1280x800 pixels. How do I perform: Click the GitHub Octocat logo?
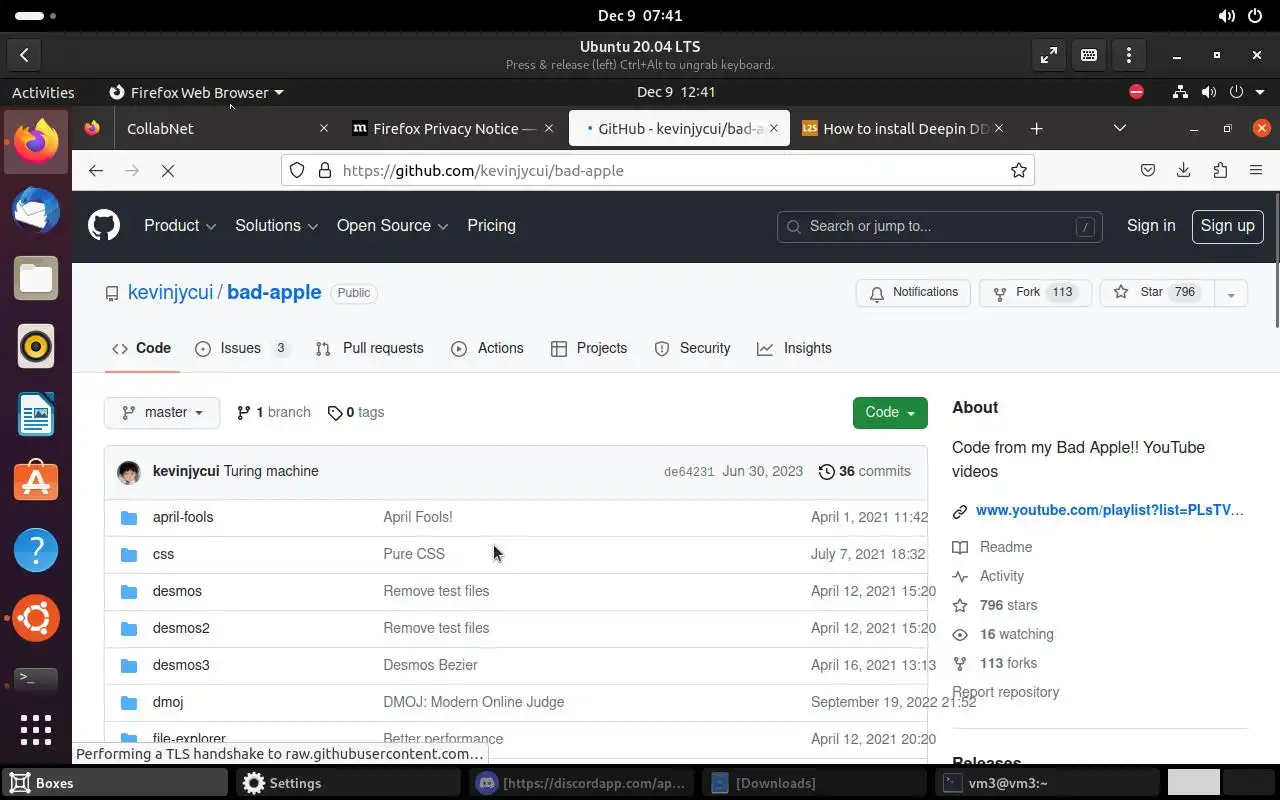click(x=104, y=226)
